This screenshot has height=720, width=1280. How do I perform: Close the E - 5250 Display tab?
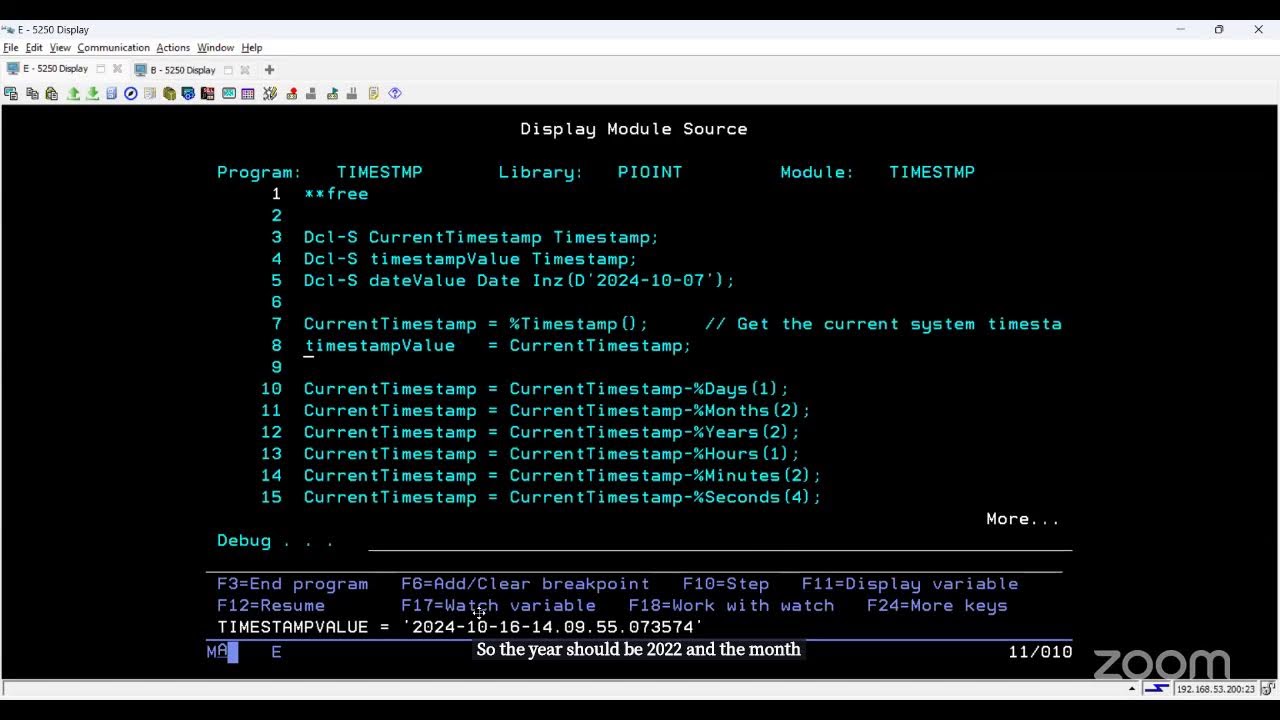pos(117,69)
